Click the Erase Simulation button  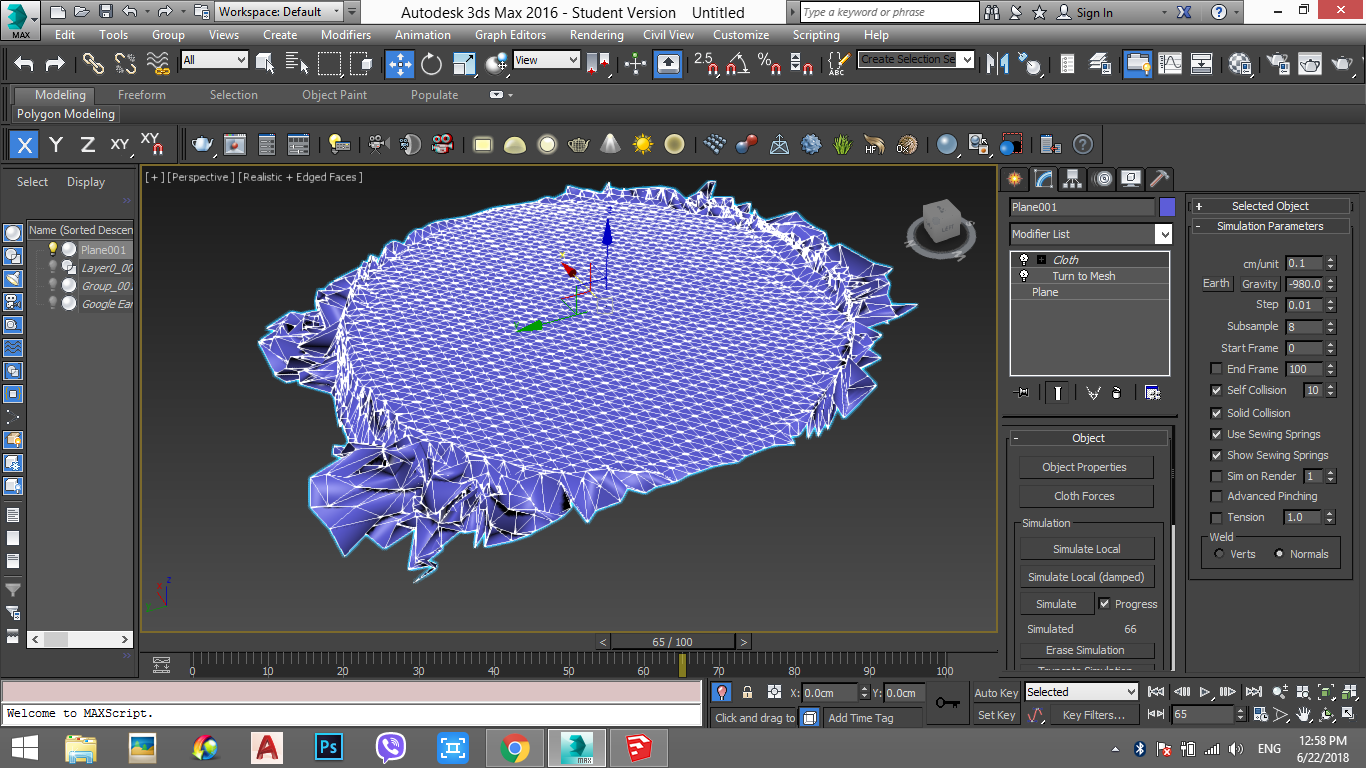(1086, 650)
